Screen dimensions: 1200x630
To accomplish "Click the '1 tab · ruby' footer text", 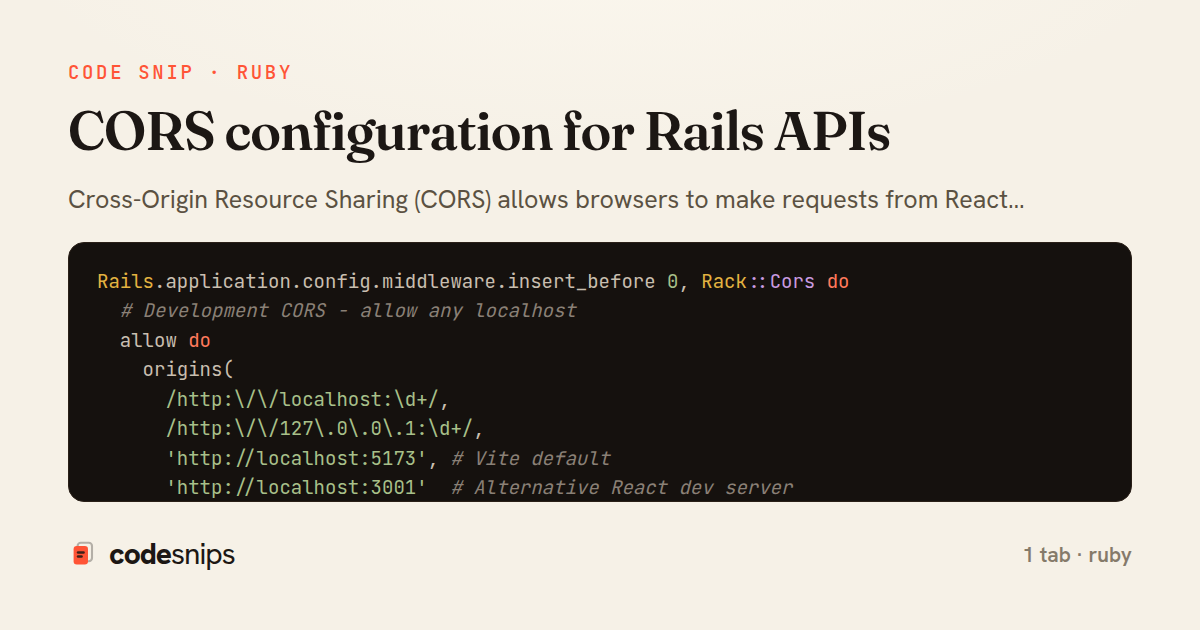I will (1077, 555).
